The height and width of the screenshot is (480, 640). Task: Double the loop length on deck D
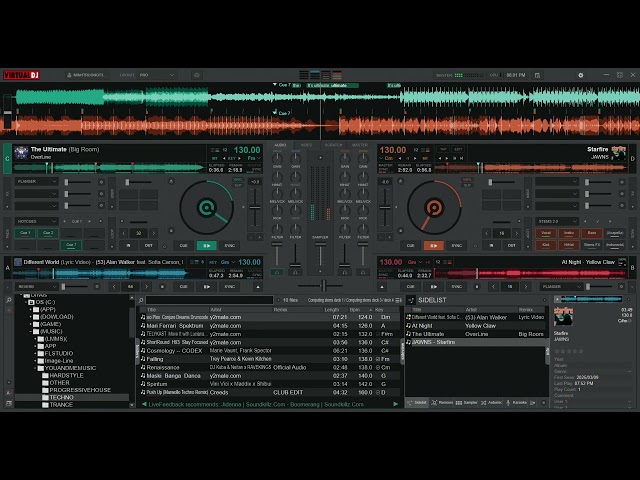(516, 233)
